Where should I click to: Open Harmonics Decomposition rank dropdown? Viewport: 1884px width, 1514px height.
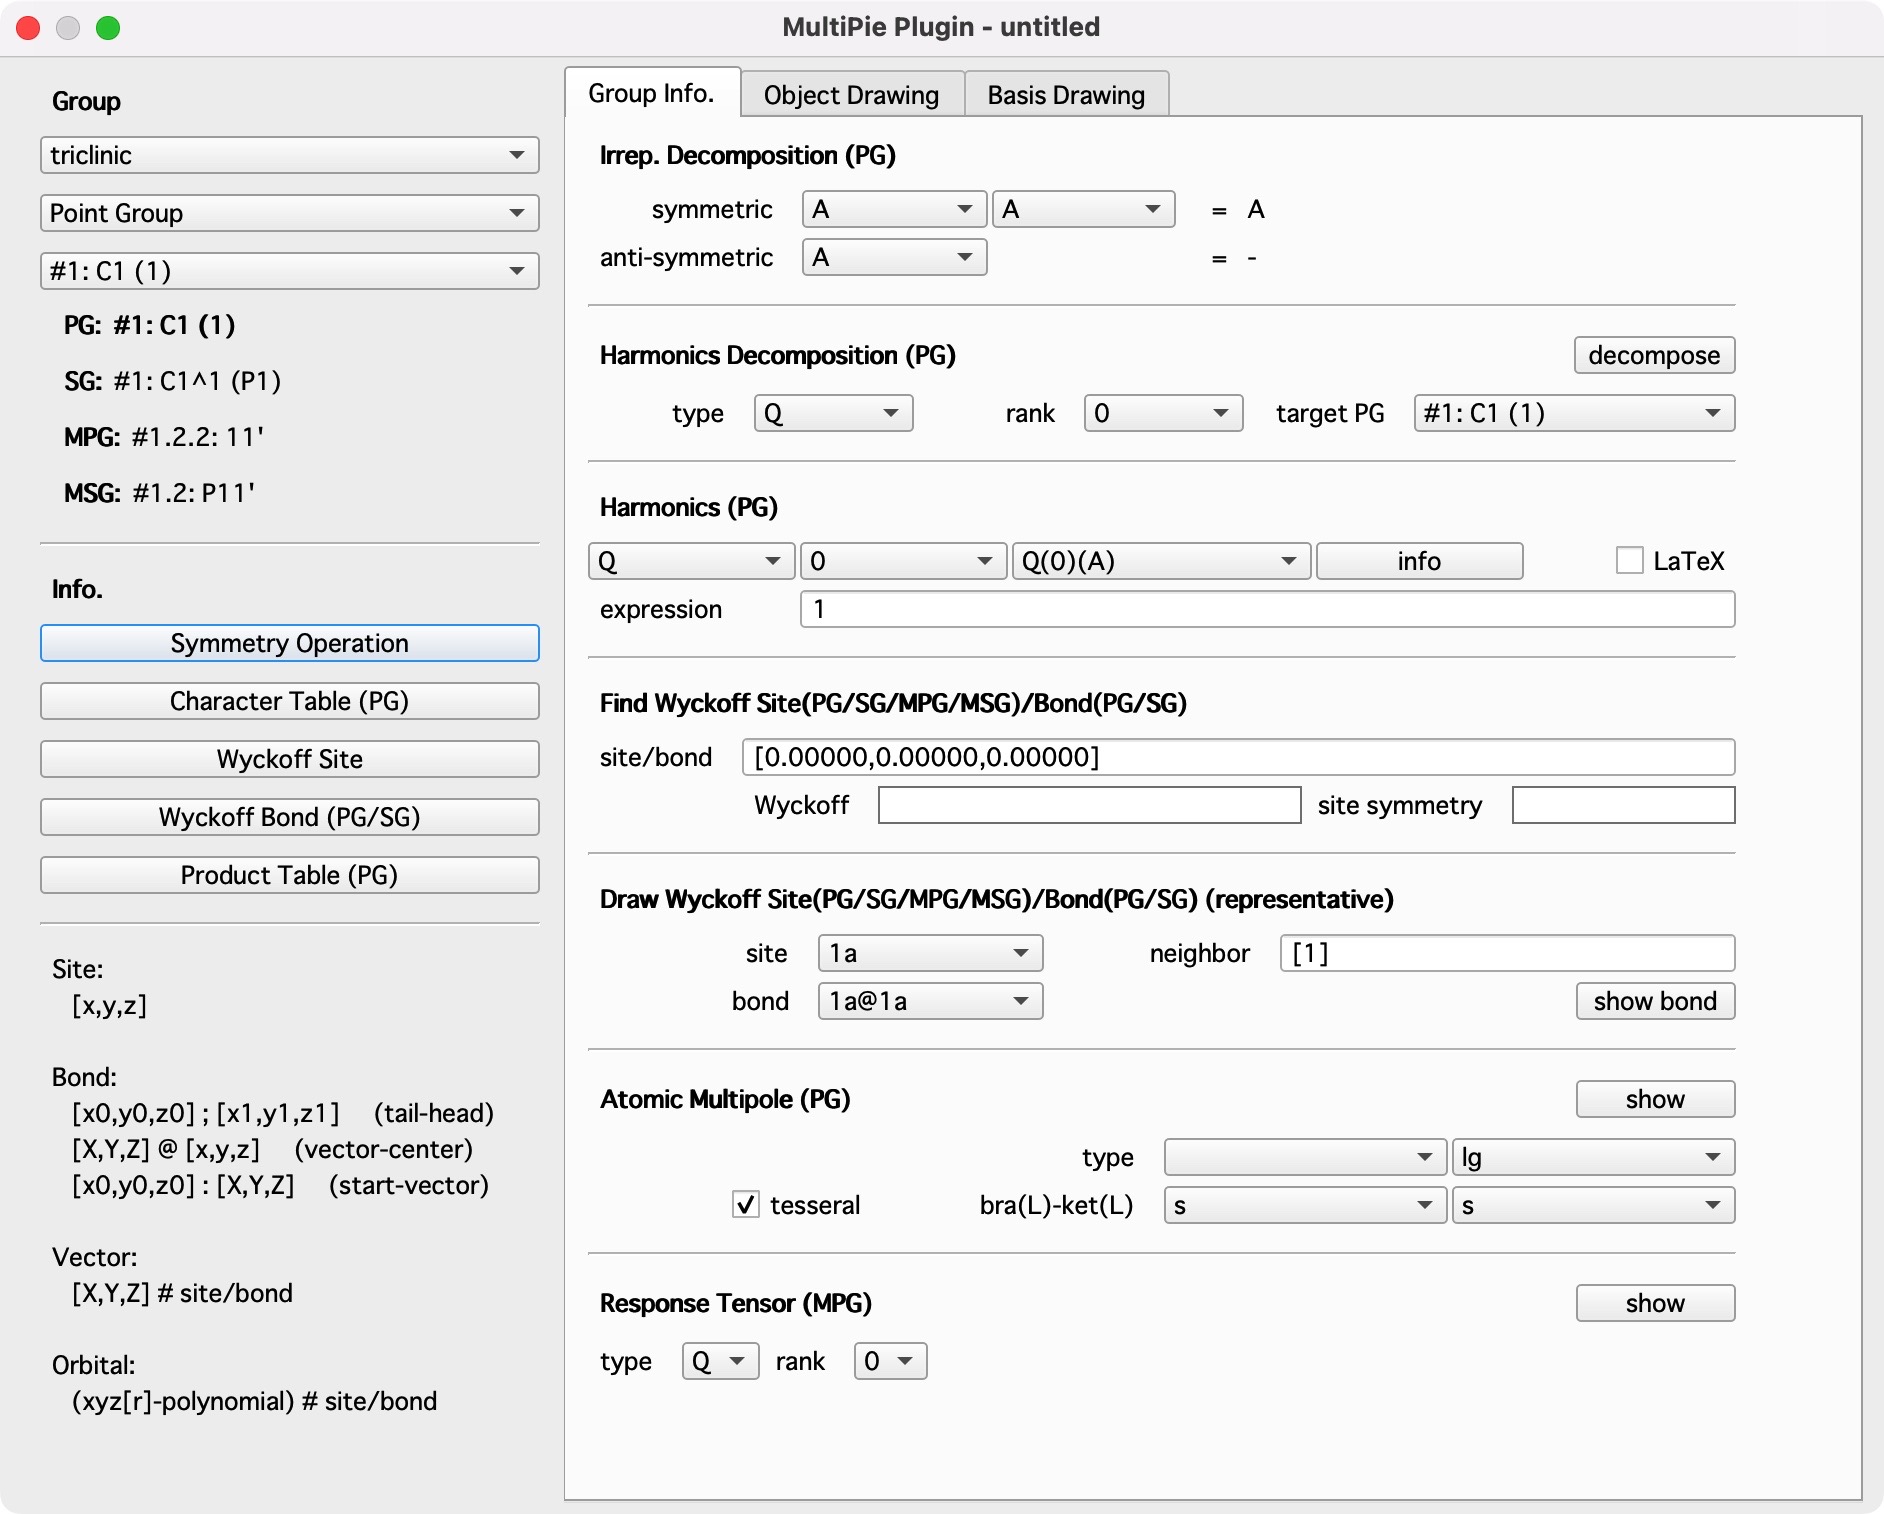tap(1162, 413)
